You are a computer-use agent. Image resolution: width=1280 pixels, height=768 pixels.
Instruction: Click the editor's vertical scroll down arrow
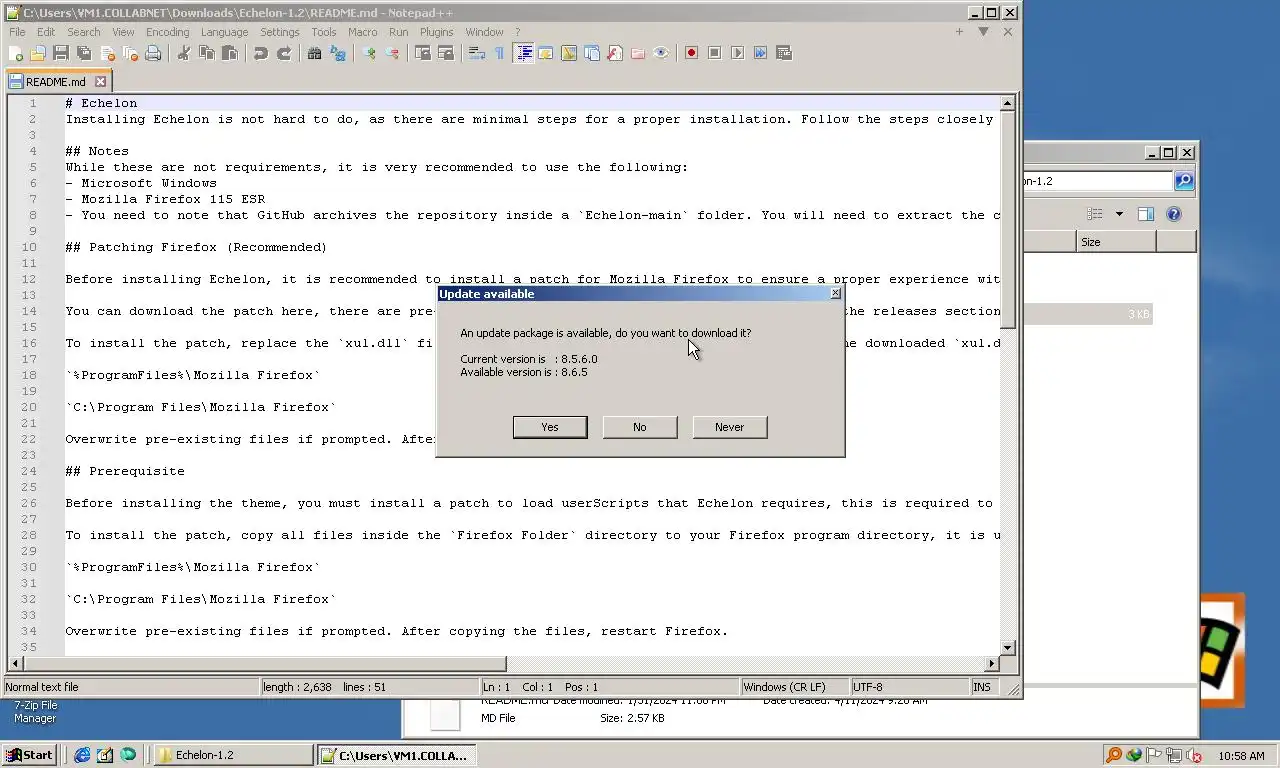point(1007,648)
